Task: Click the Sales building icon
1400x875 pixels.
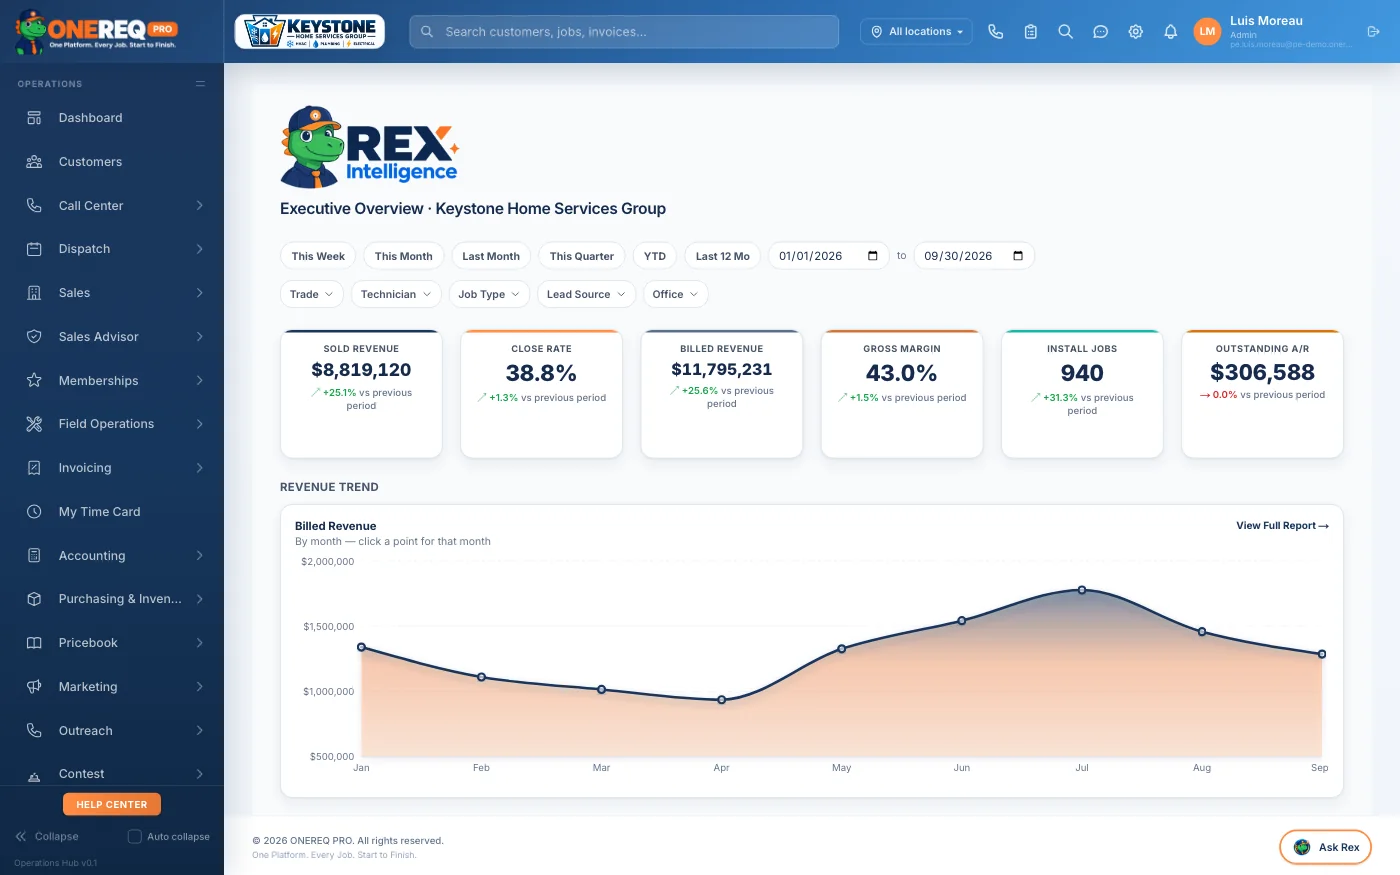Action: pyautogui.click(x=34, y=293)
